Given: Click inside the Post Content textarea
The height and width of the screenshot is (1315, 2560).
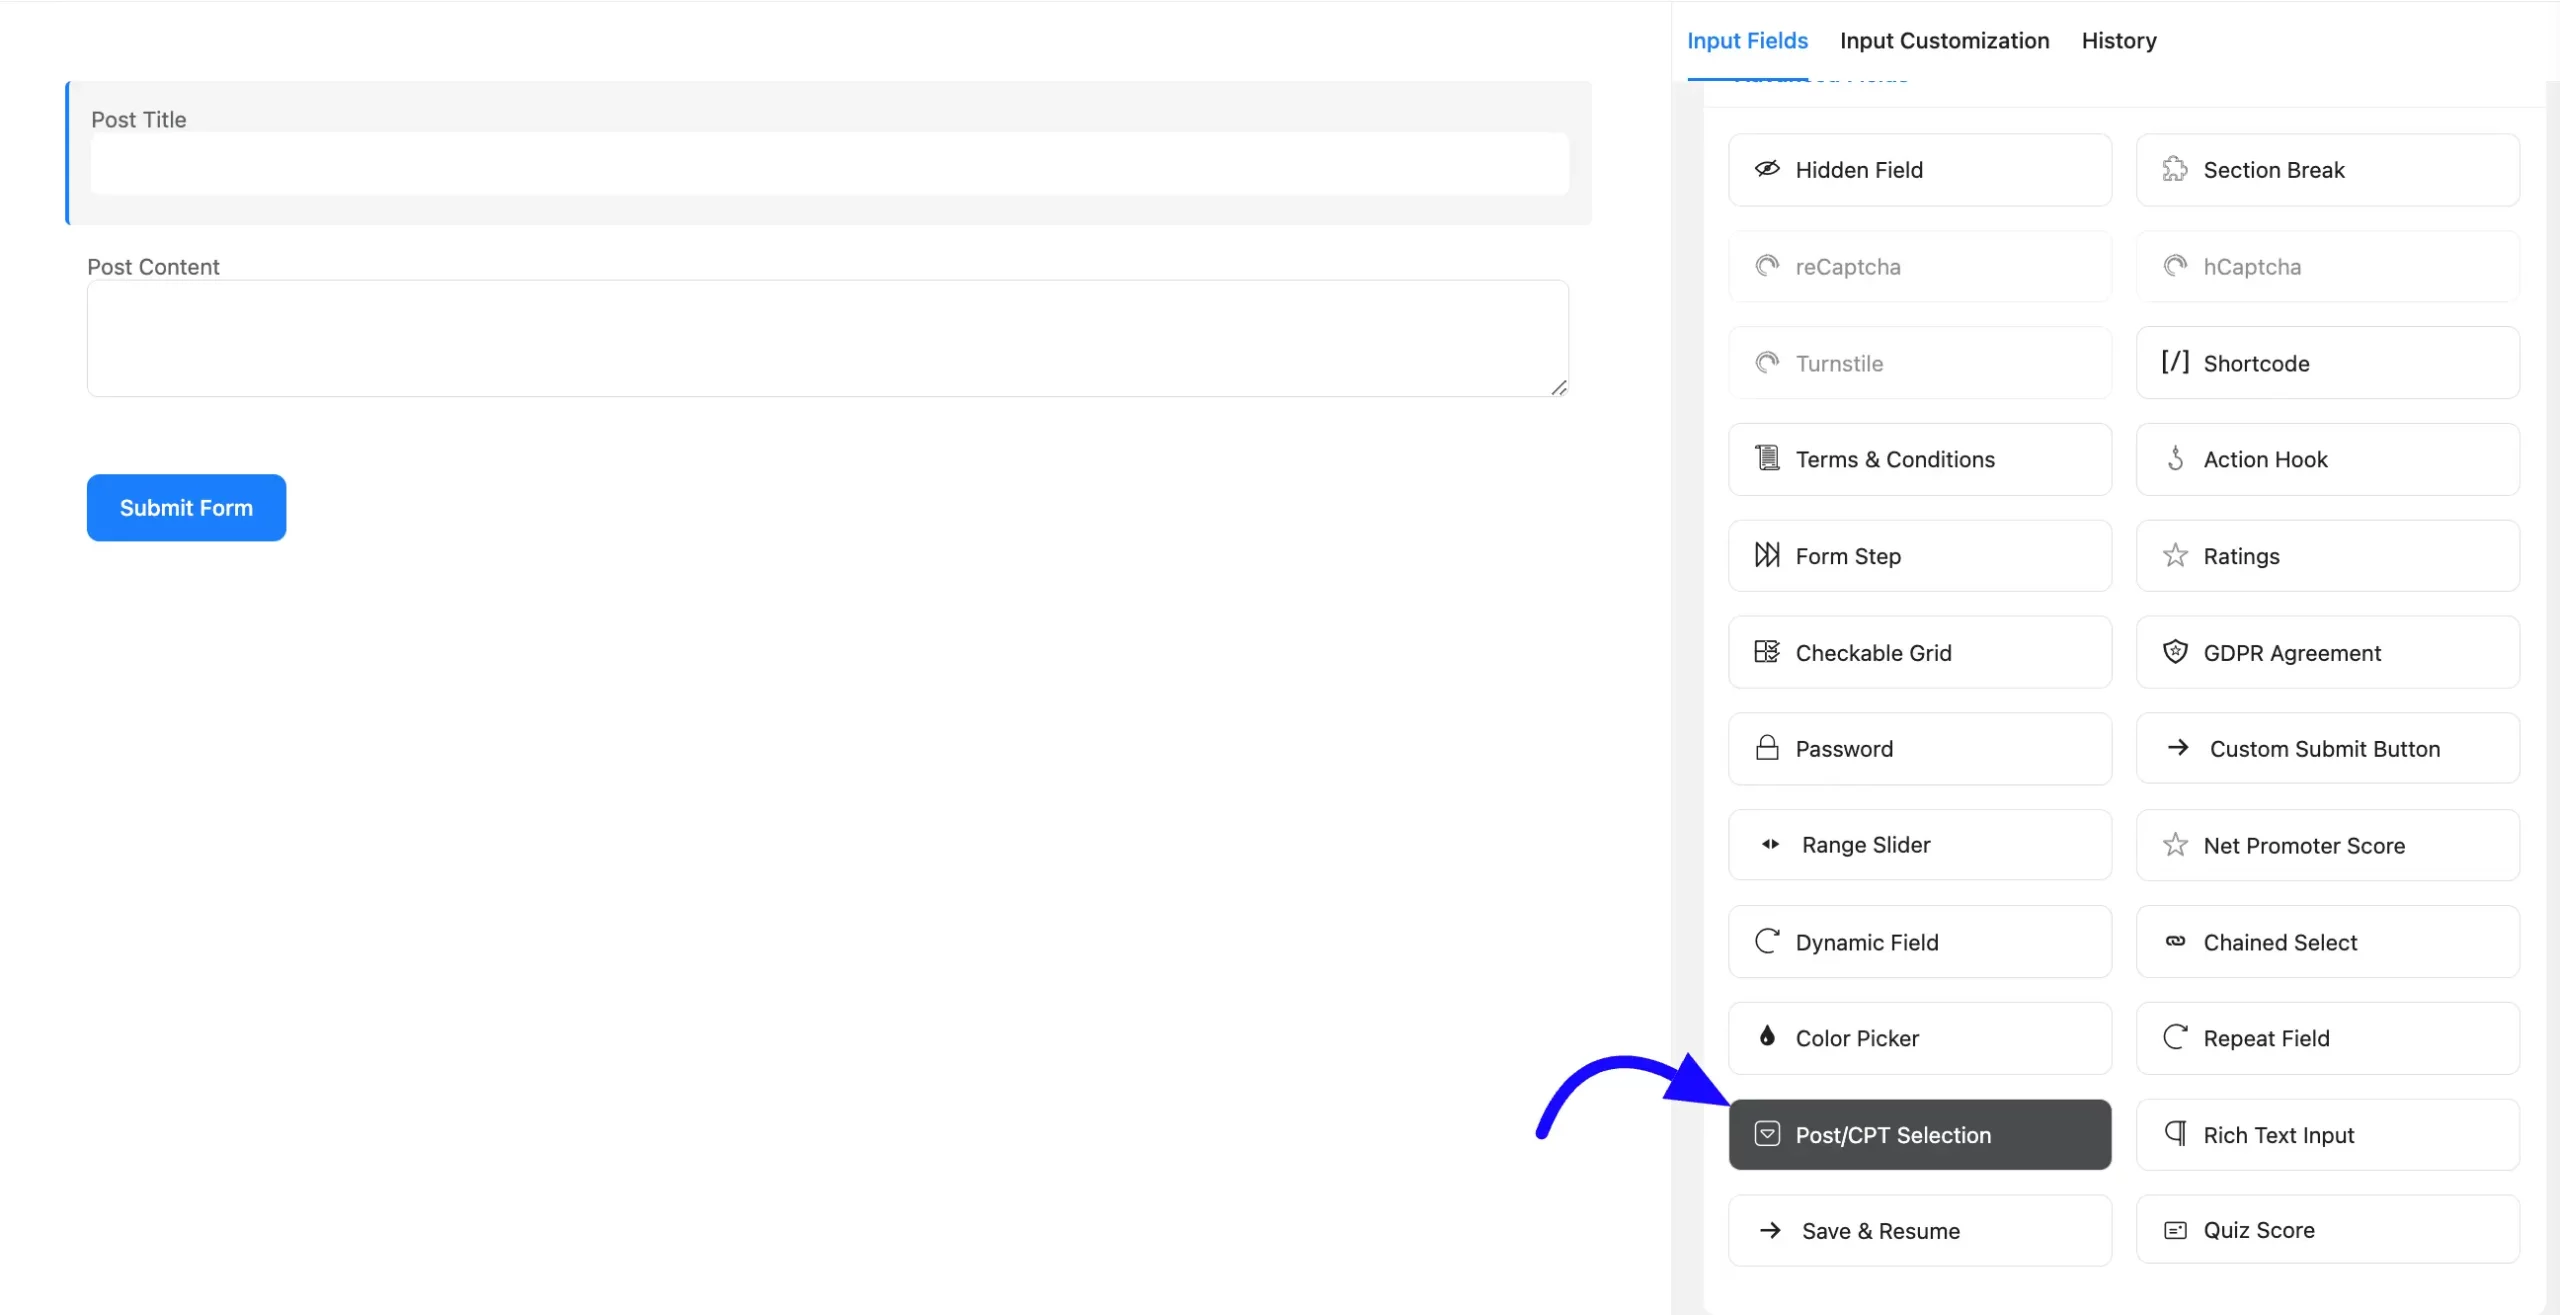Looking at the screenshot, I should [x=828, y=338].
